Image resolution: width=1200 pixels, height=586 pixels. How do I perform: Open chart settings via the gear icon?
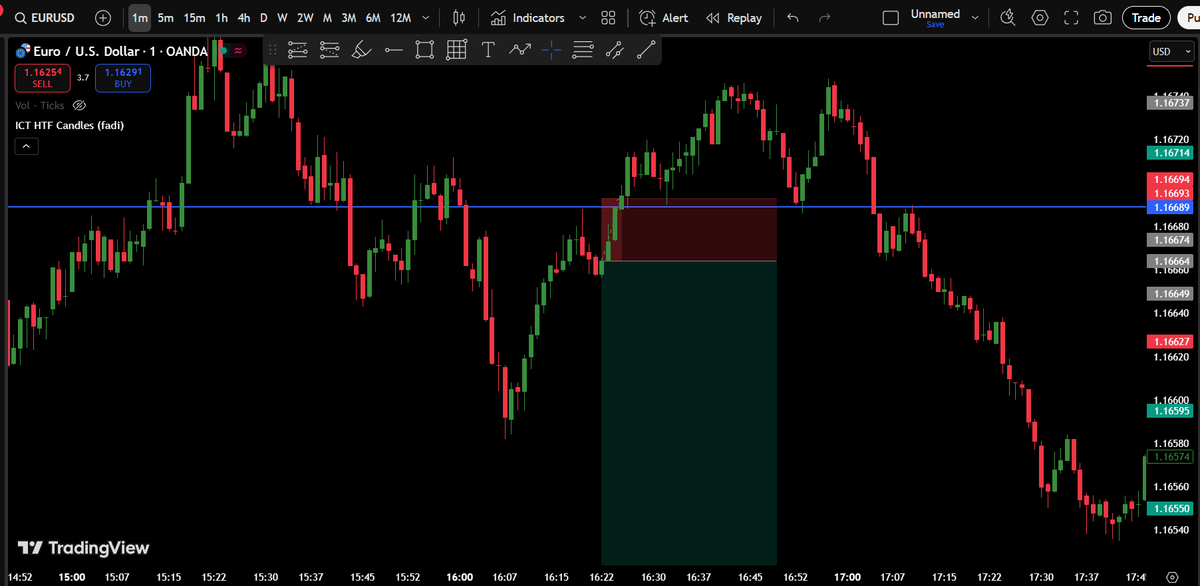(x=1039, y=17)
